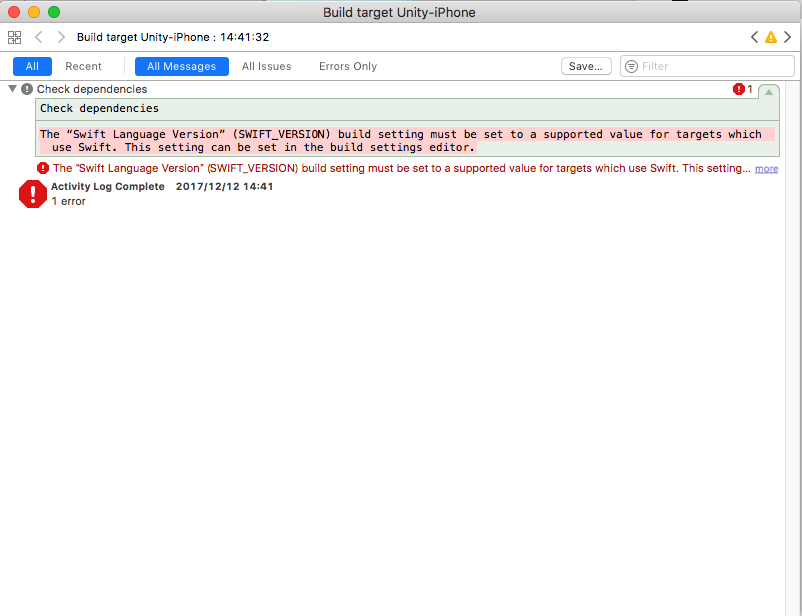Select 'Check dependencies' monospace transcript heading
The width and height of the screenshot is (802, 616).
coord(99,108)
